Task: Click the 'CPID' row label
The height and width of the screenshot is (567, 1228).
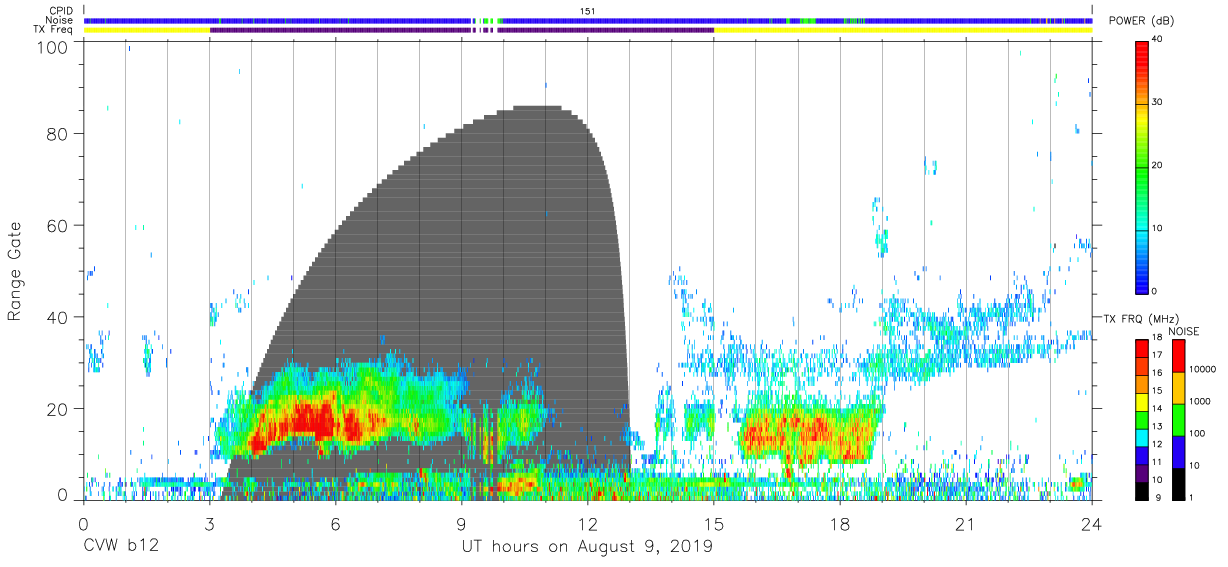Action: (60, 10)
